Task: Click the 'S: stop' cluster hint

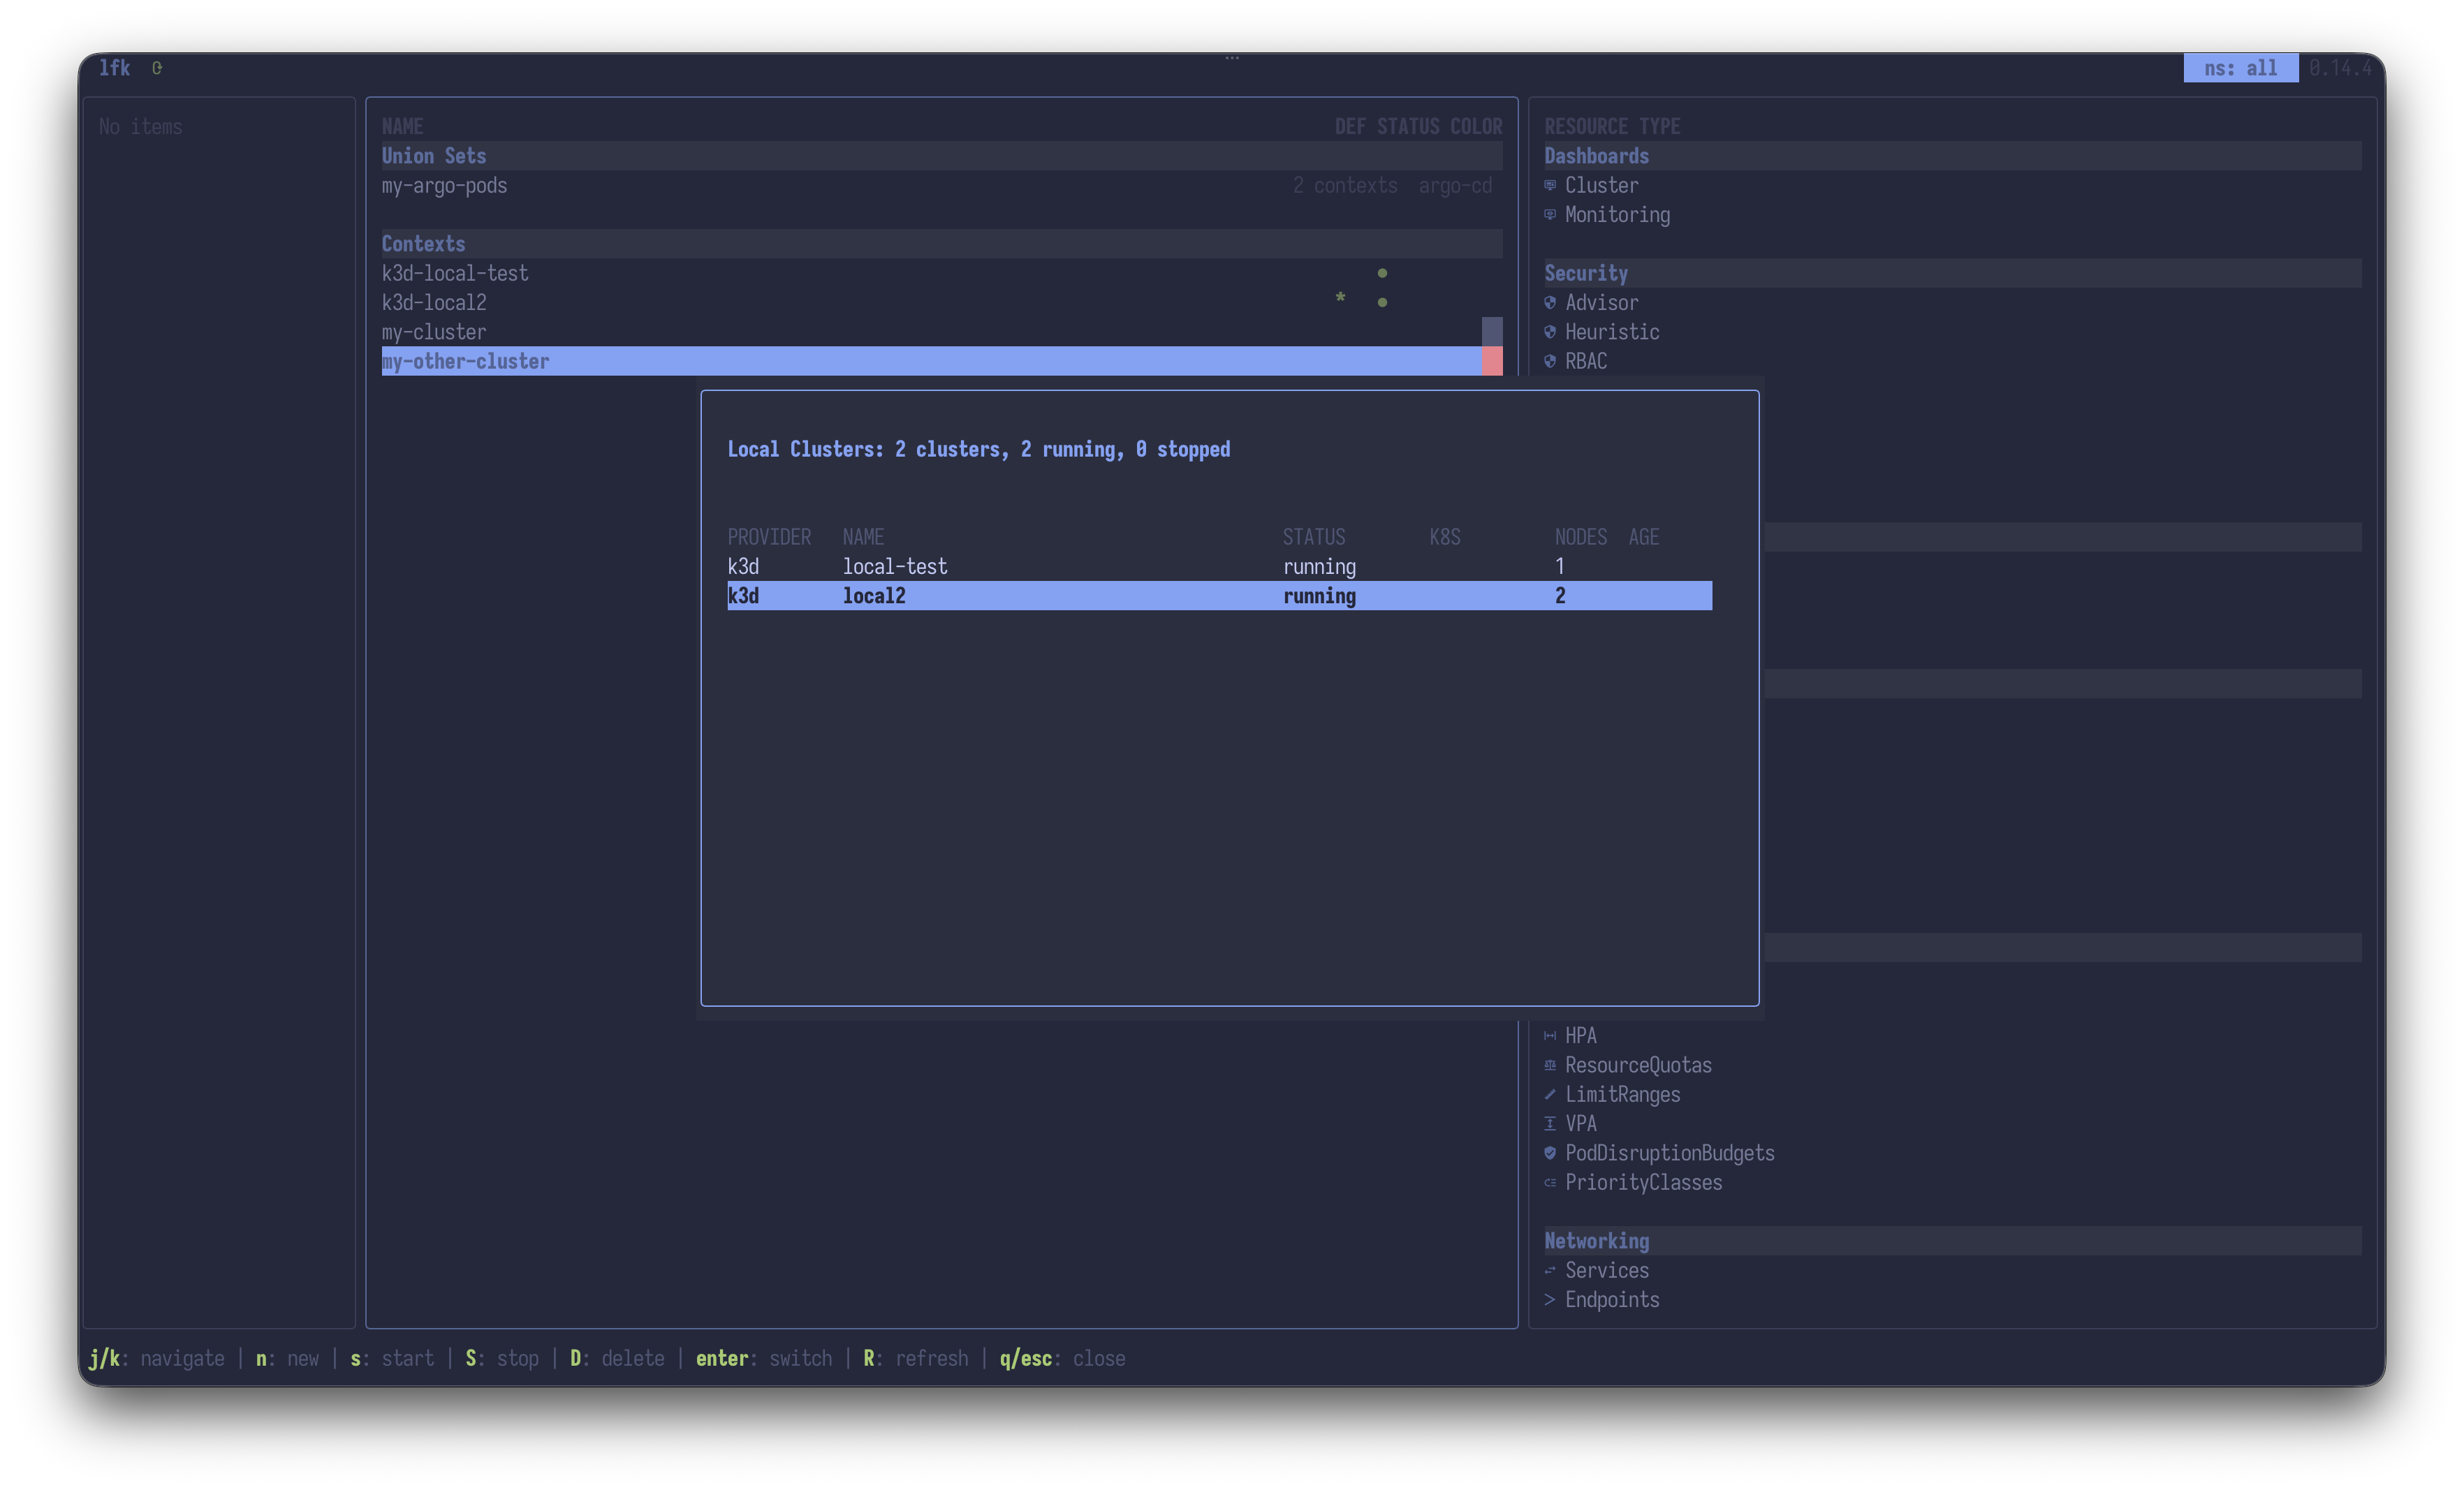Action: click(x=502, y=1358)
